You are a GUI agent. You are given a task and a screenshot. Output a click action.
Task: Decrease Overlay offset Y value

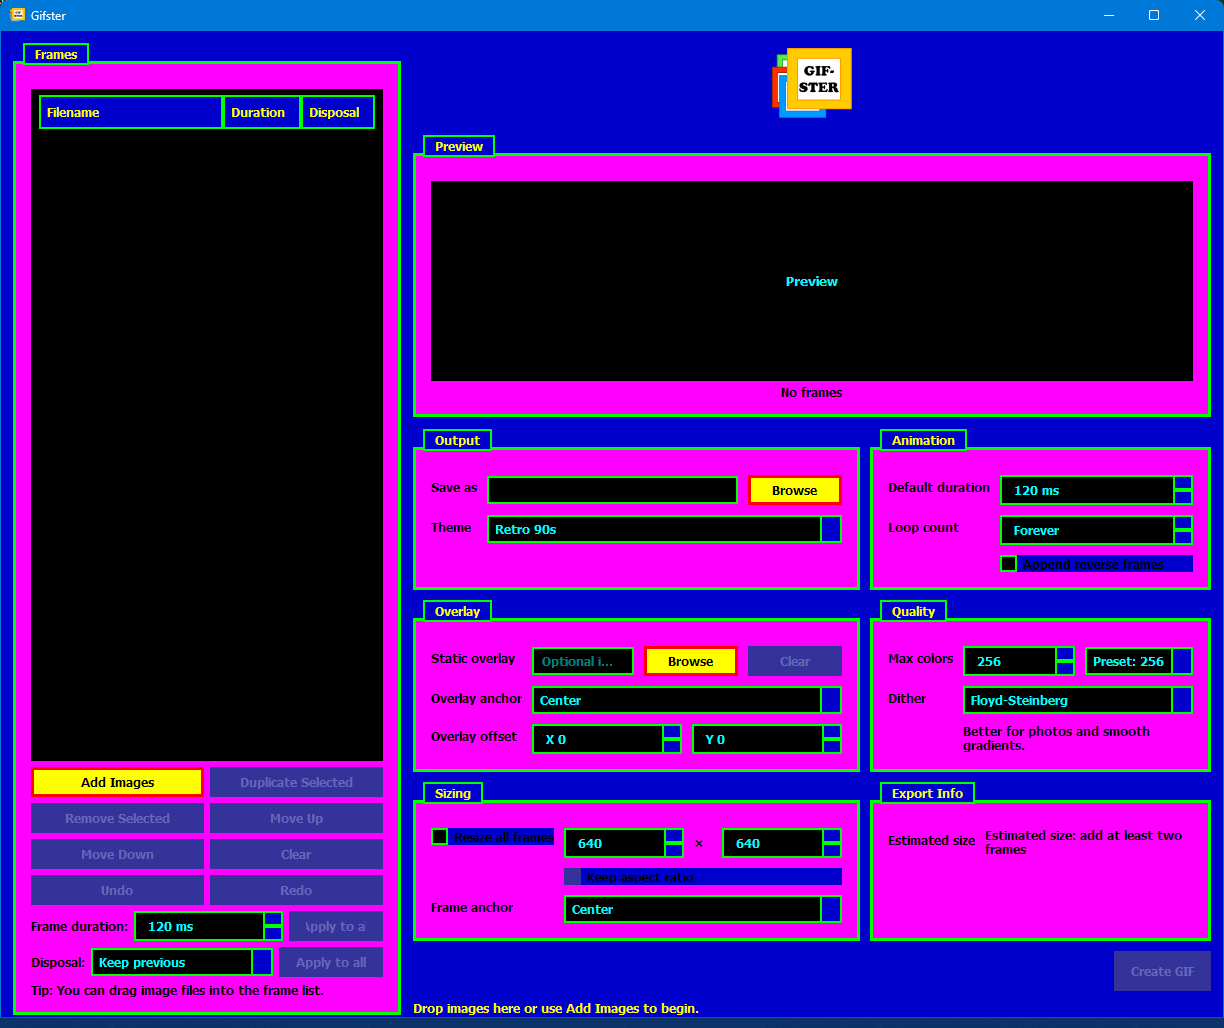click(x=832, y=746)
